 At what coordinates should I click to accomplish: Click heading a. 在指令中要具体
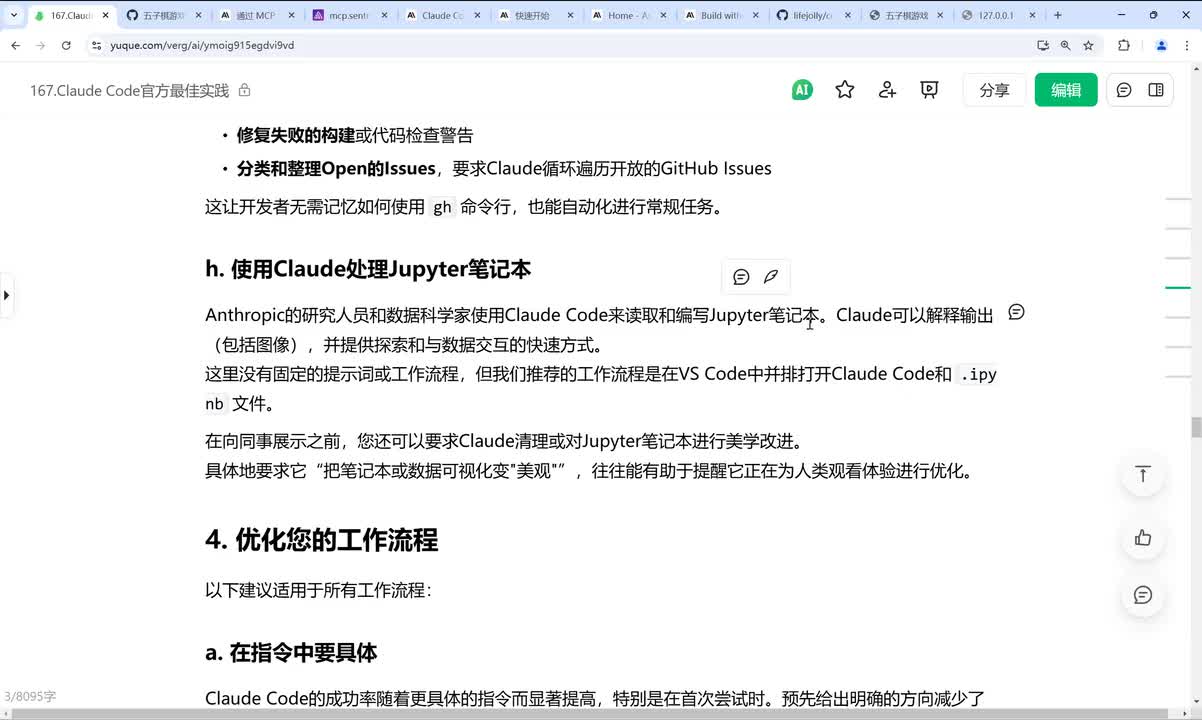tap(291, 653)
